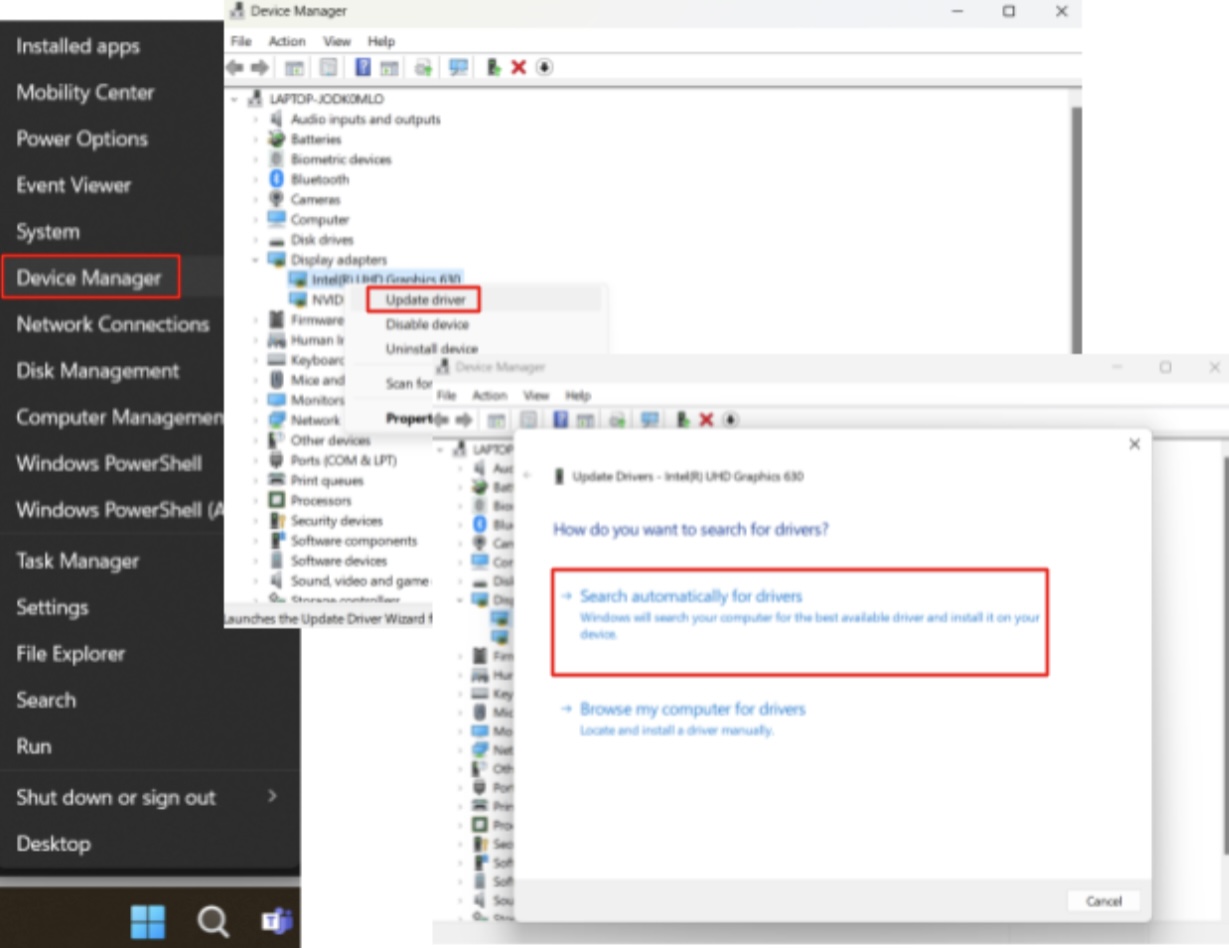
Task: Click the Cameras category icon
Action: click(277, 199)
